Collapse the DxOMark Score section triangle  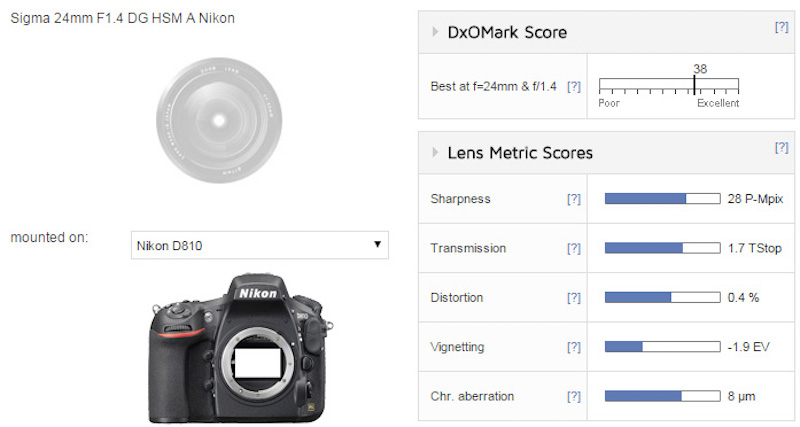click(435, 33)
